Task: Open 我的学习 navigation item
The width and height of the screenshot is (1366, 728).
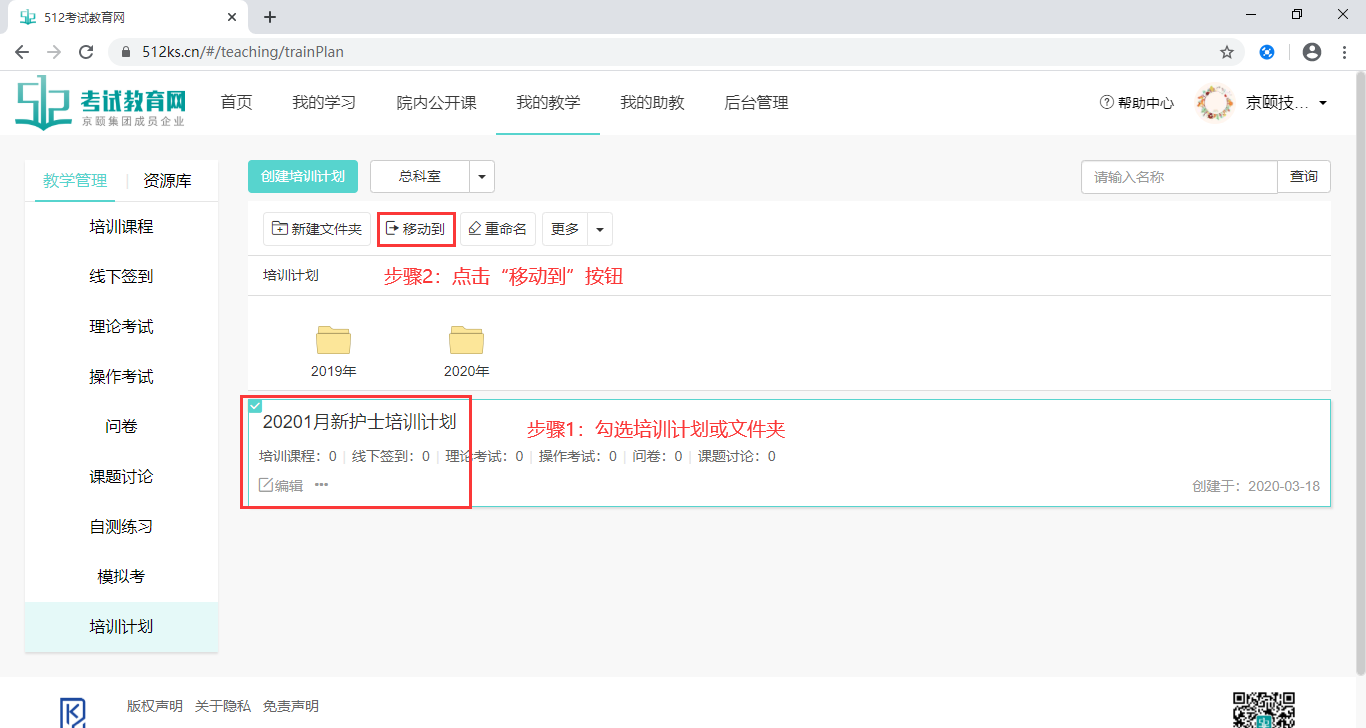Action: click(x=324, y=102)
